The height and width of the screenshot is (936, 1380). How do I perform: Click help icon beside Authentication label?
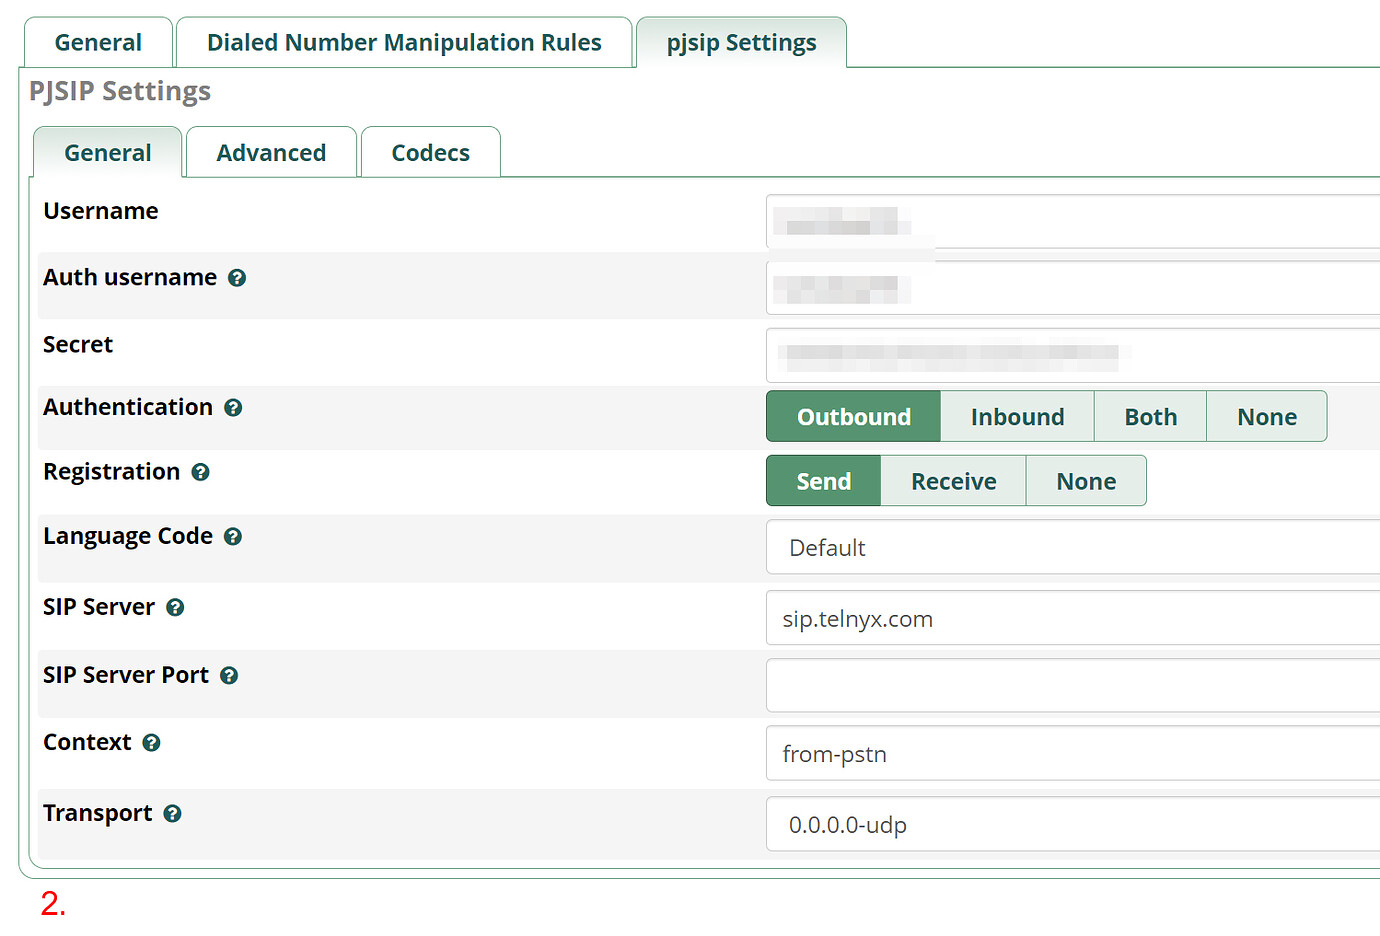(233, 408)
